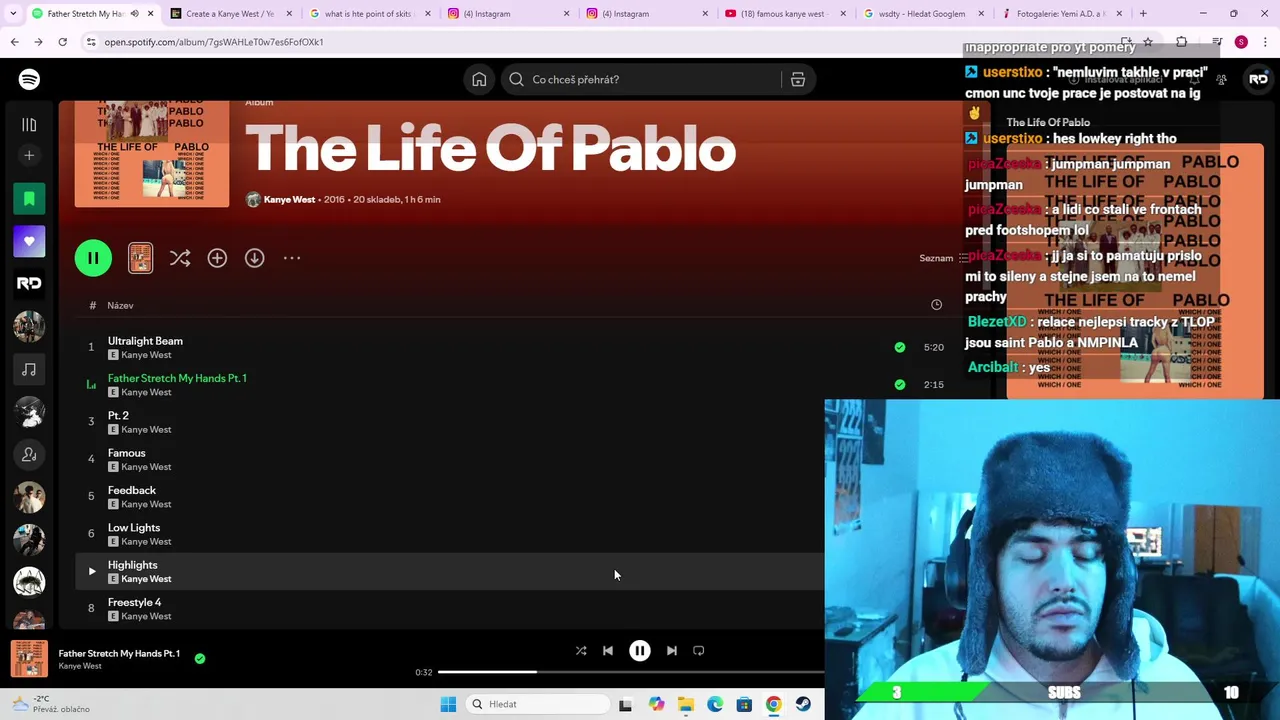Toggle shuffle in player bar

[x=581, y=651]
